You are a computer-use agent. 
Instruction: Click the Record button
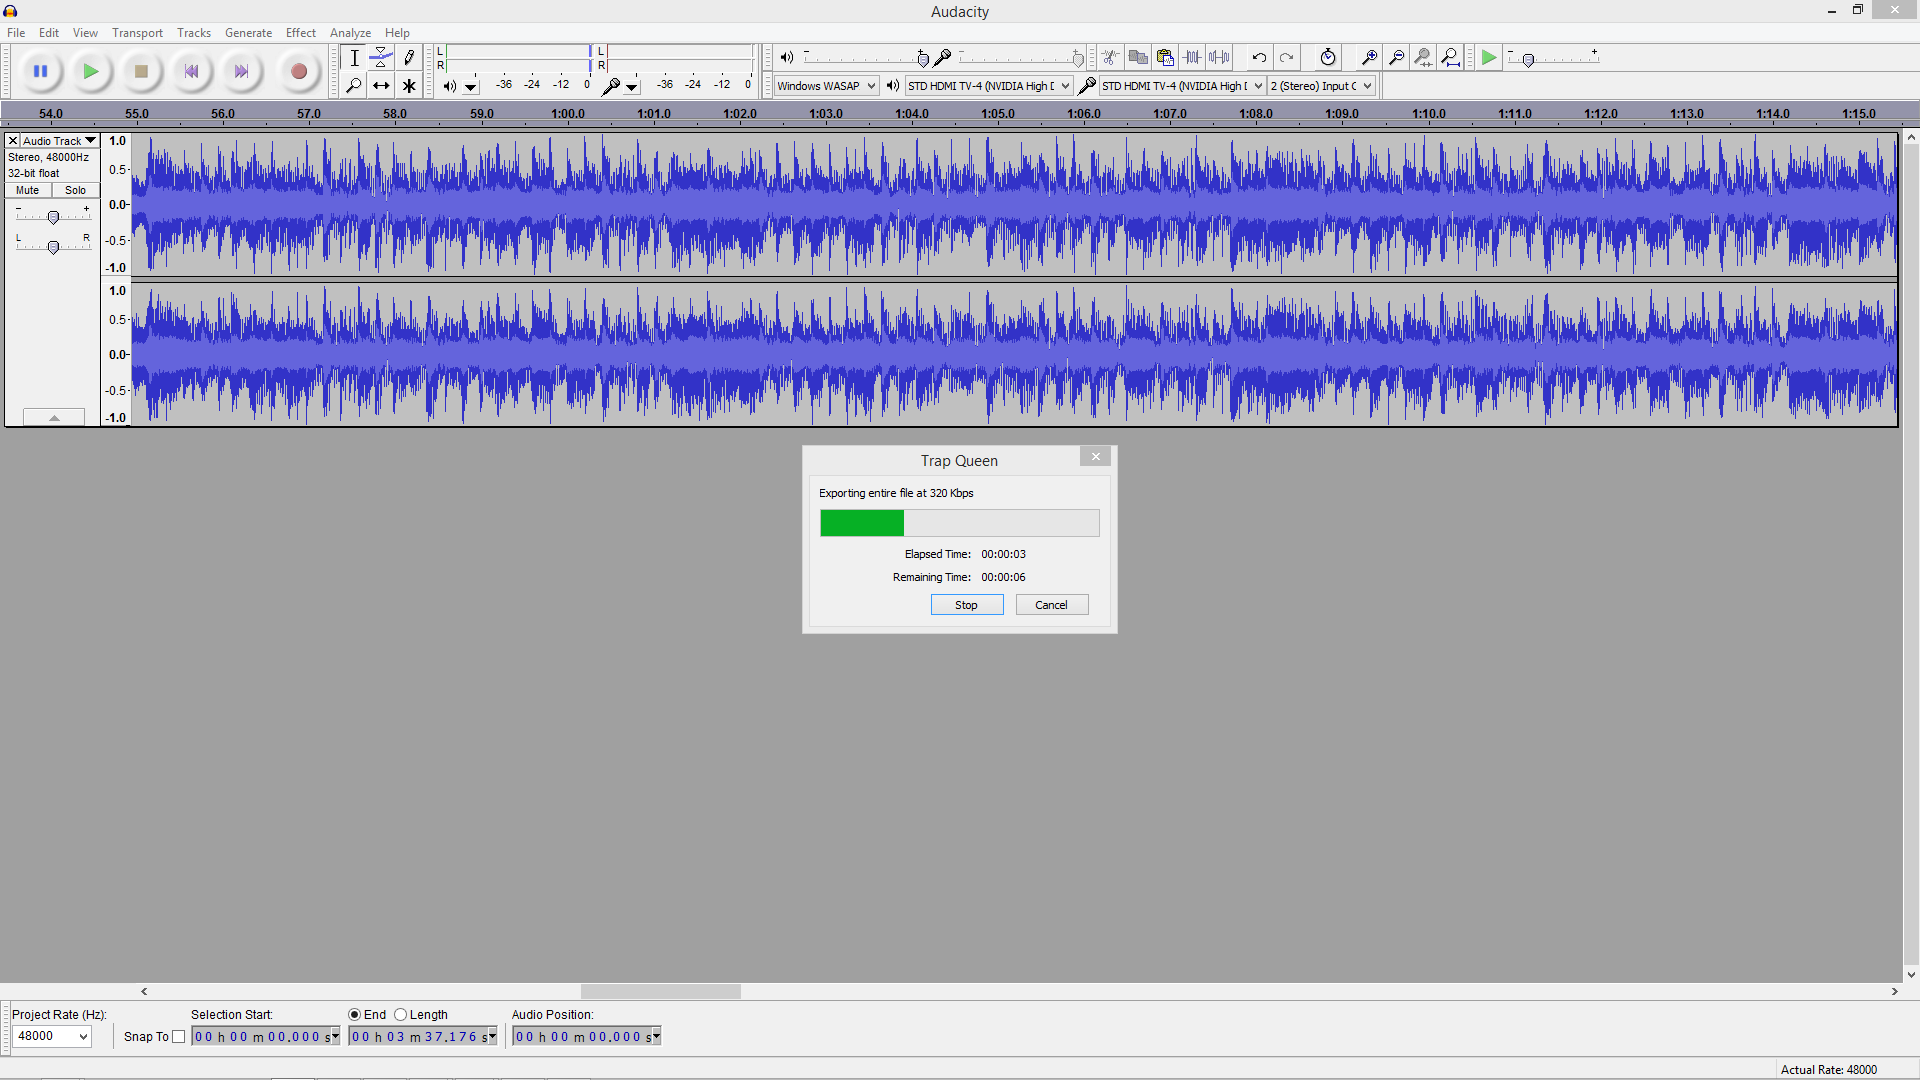point(298,71)
